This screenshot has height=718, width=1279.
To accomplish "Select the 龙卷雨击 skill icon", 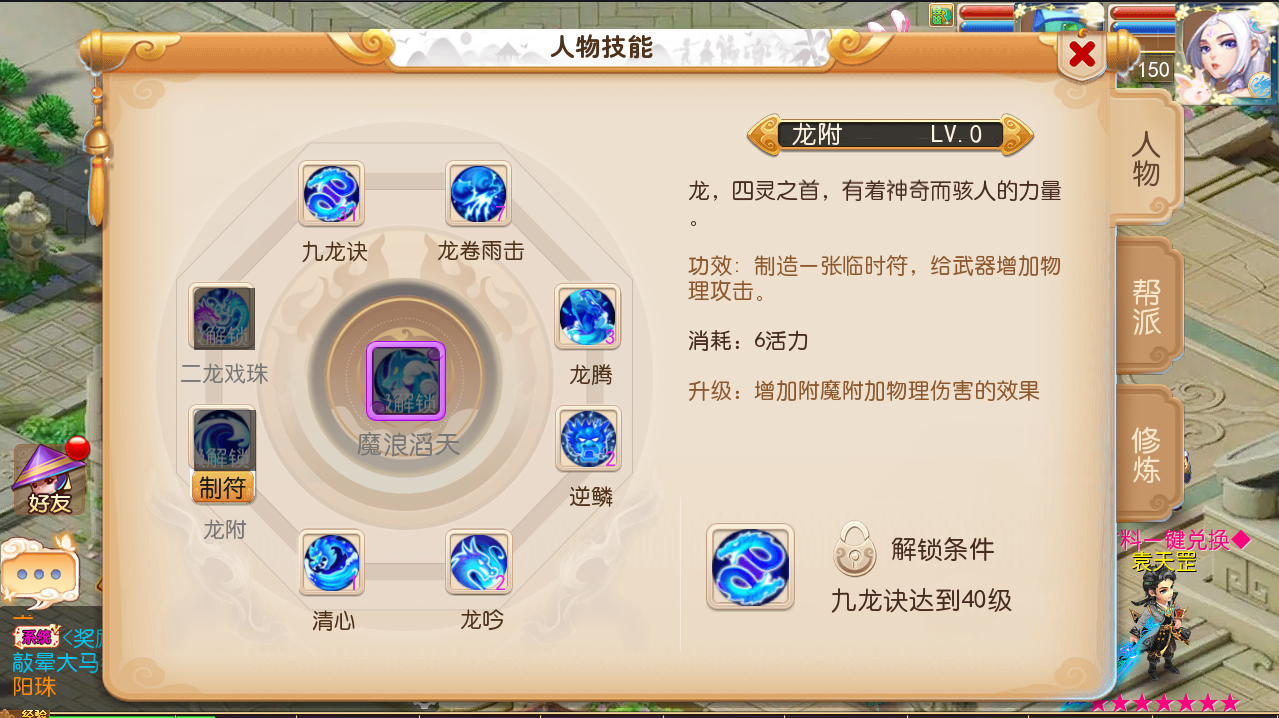I will [x=478, y=194].
